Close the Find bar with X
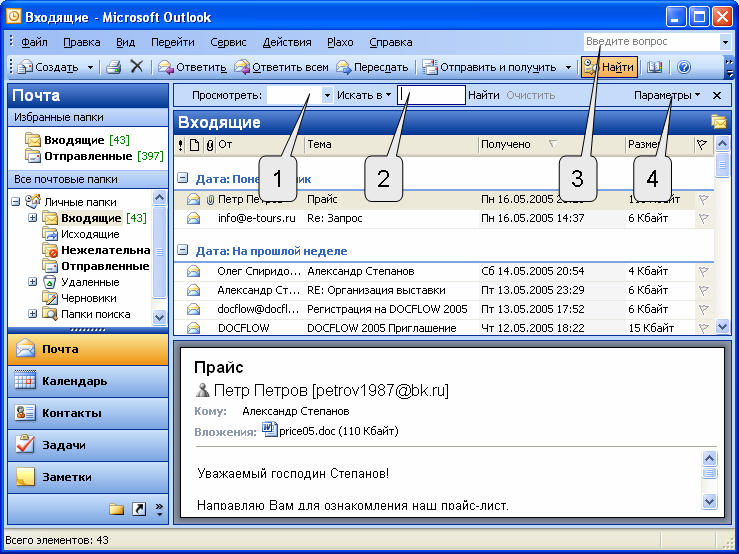739x554 pixels. coord(717,95)
